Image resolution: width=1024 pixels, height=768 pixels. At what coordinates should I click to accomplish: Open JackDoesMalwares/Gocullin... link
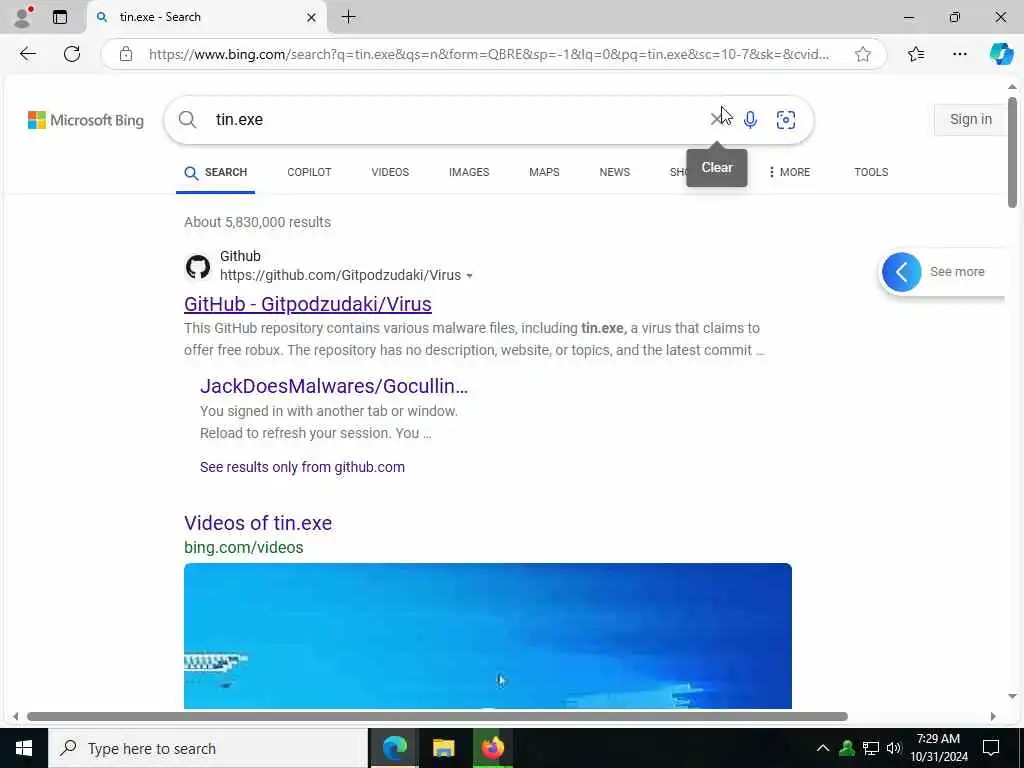click(334, 386)
